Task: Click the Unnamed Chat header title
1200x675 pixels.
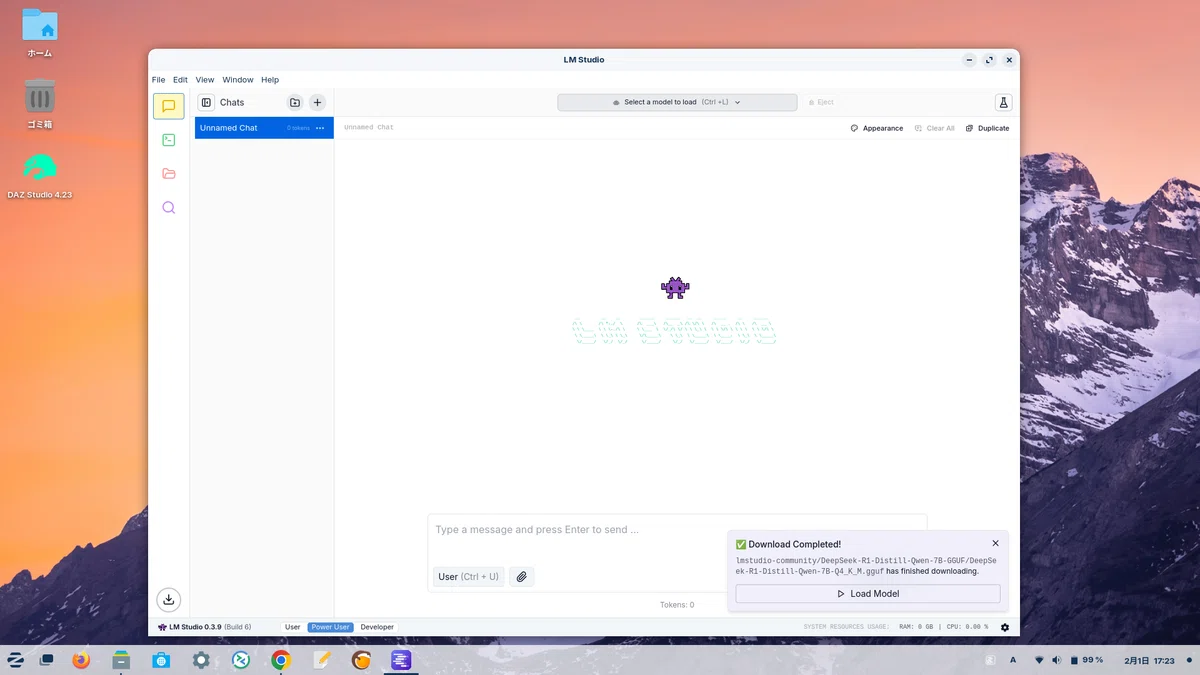Action: click(x=369, y=128)
